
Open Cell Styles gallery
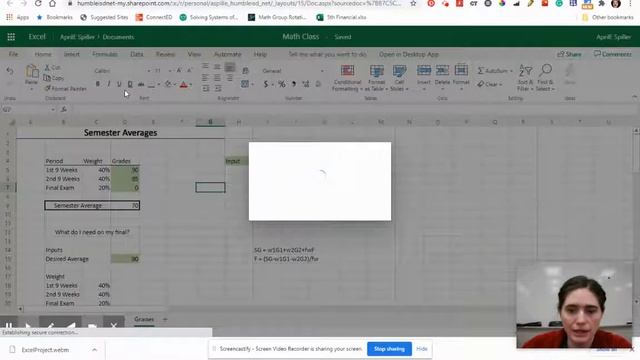(x=399, y=78)
